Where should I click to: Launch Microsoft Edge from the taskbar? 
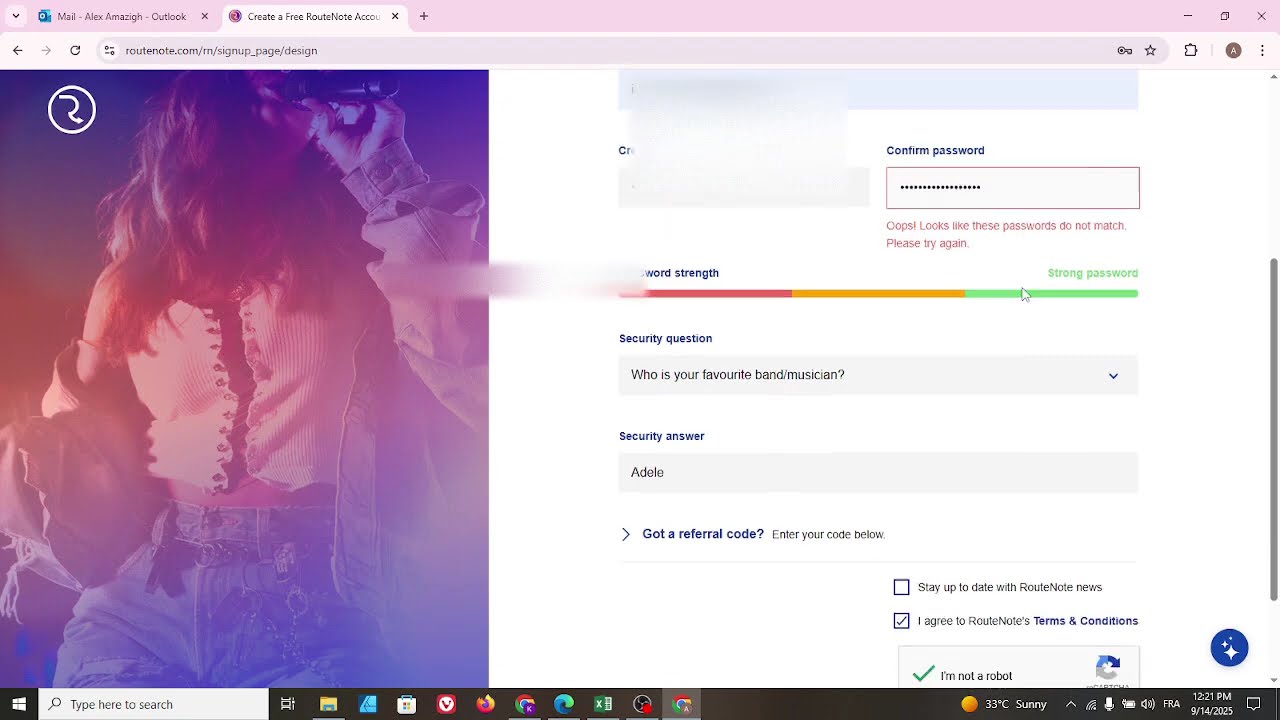[564, 704]
